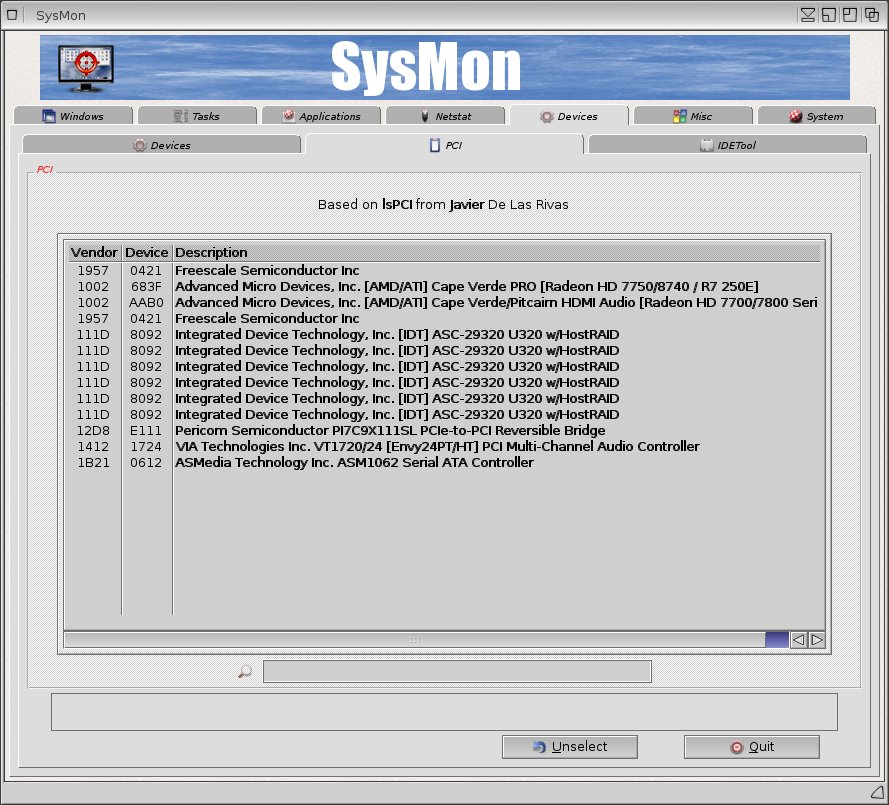Switch to the System tab

coord(816,116)
